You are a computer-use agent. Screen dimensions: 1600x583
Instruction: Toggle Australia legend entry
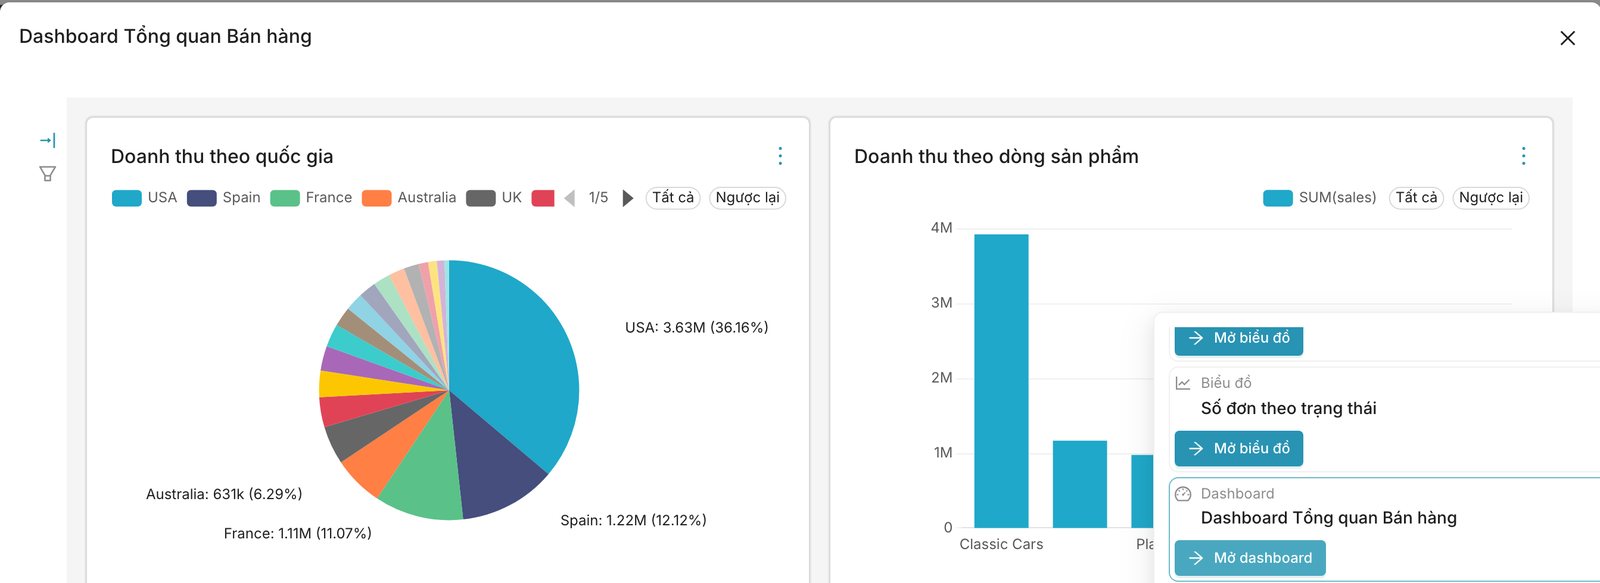pos(409,198)
